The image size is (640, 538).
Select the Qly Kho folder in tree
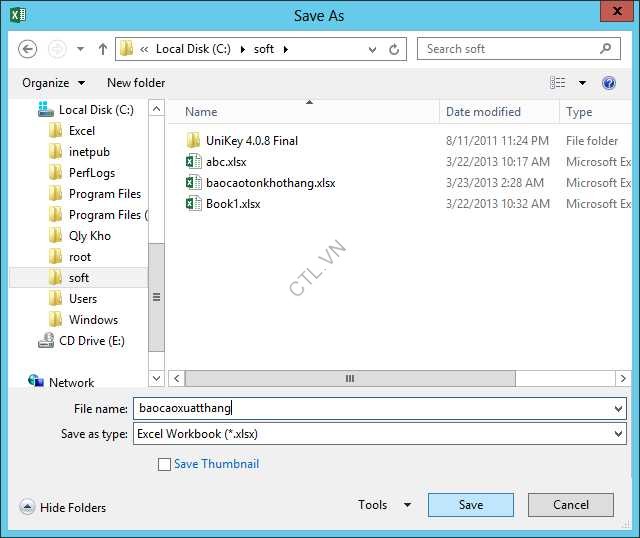[89, 236]
